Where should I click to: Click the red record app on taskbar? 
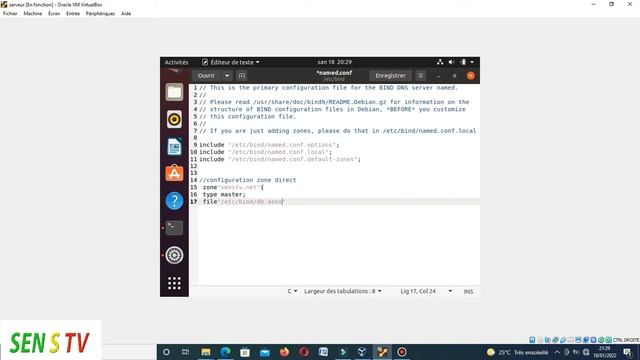(x=402, y=352)
